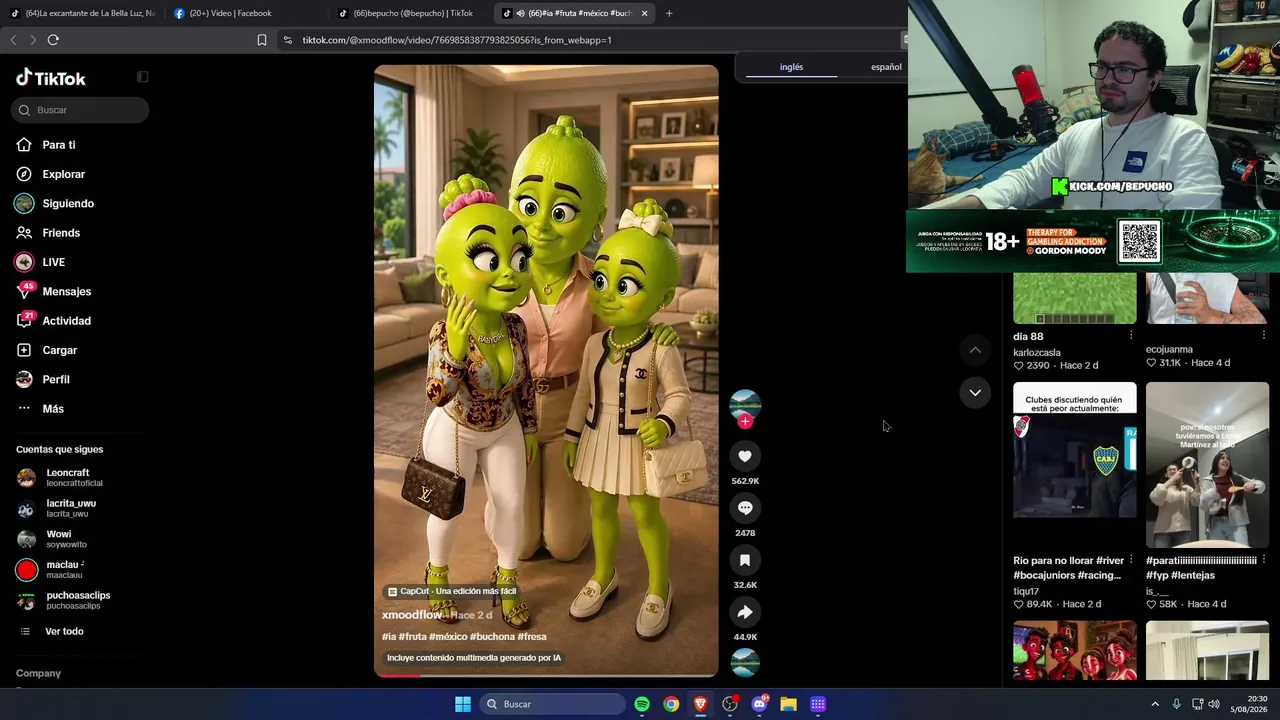Open the Leoncraft followed account
The height and width of the screenshot is (720, 1280).
(x=60, y=478)
